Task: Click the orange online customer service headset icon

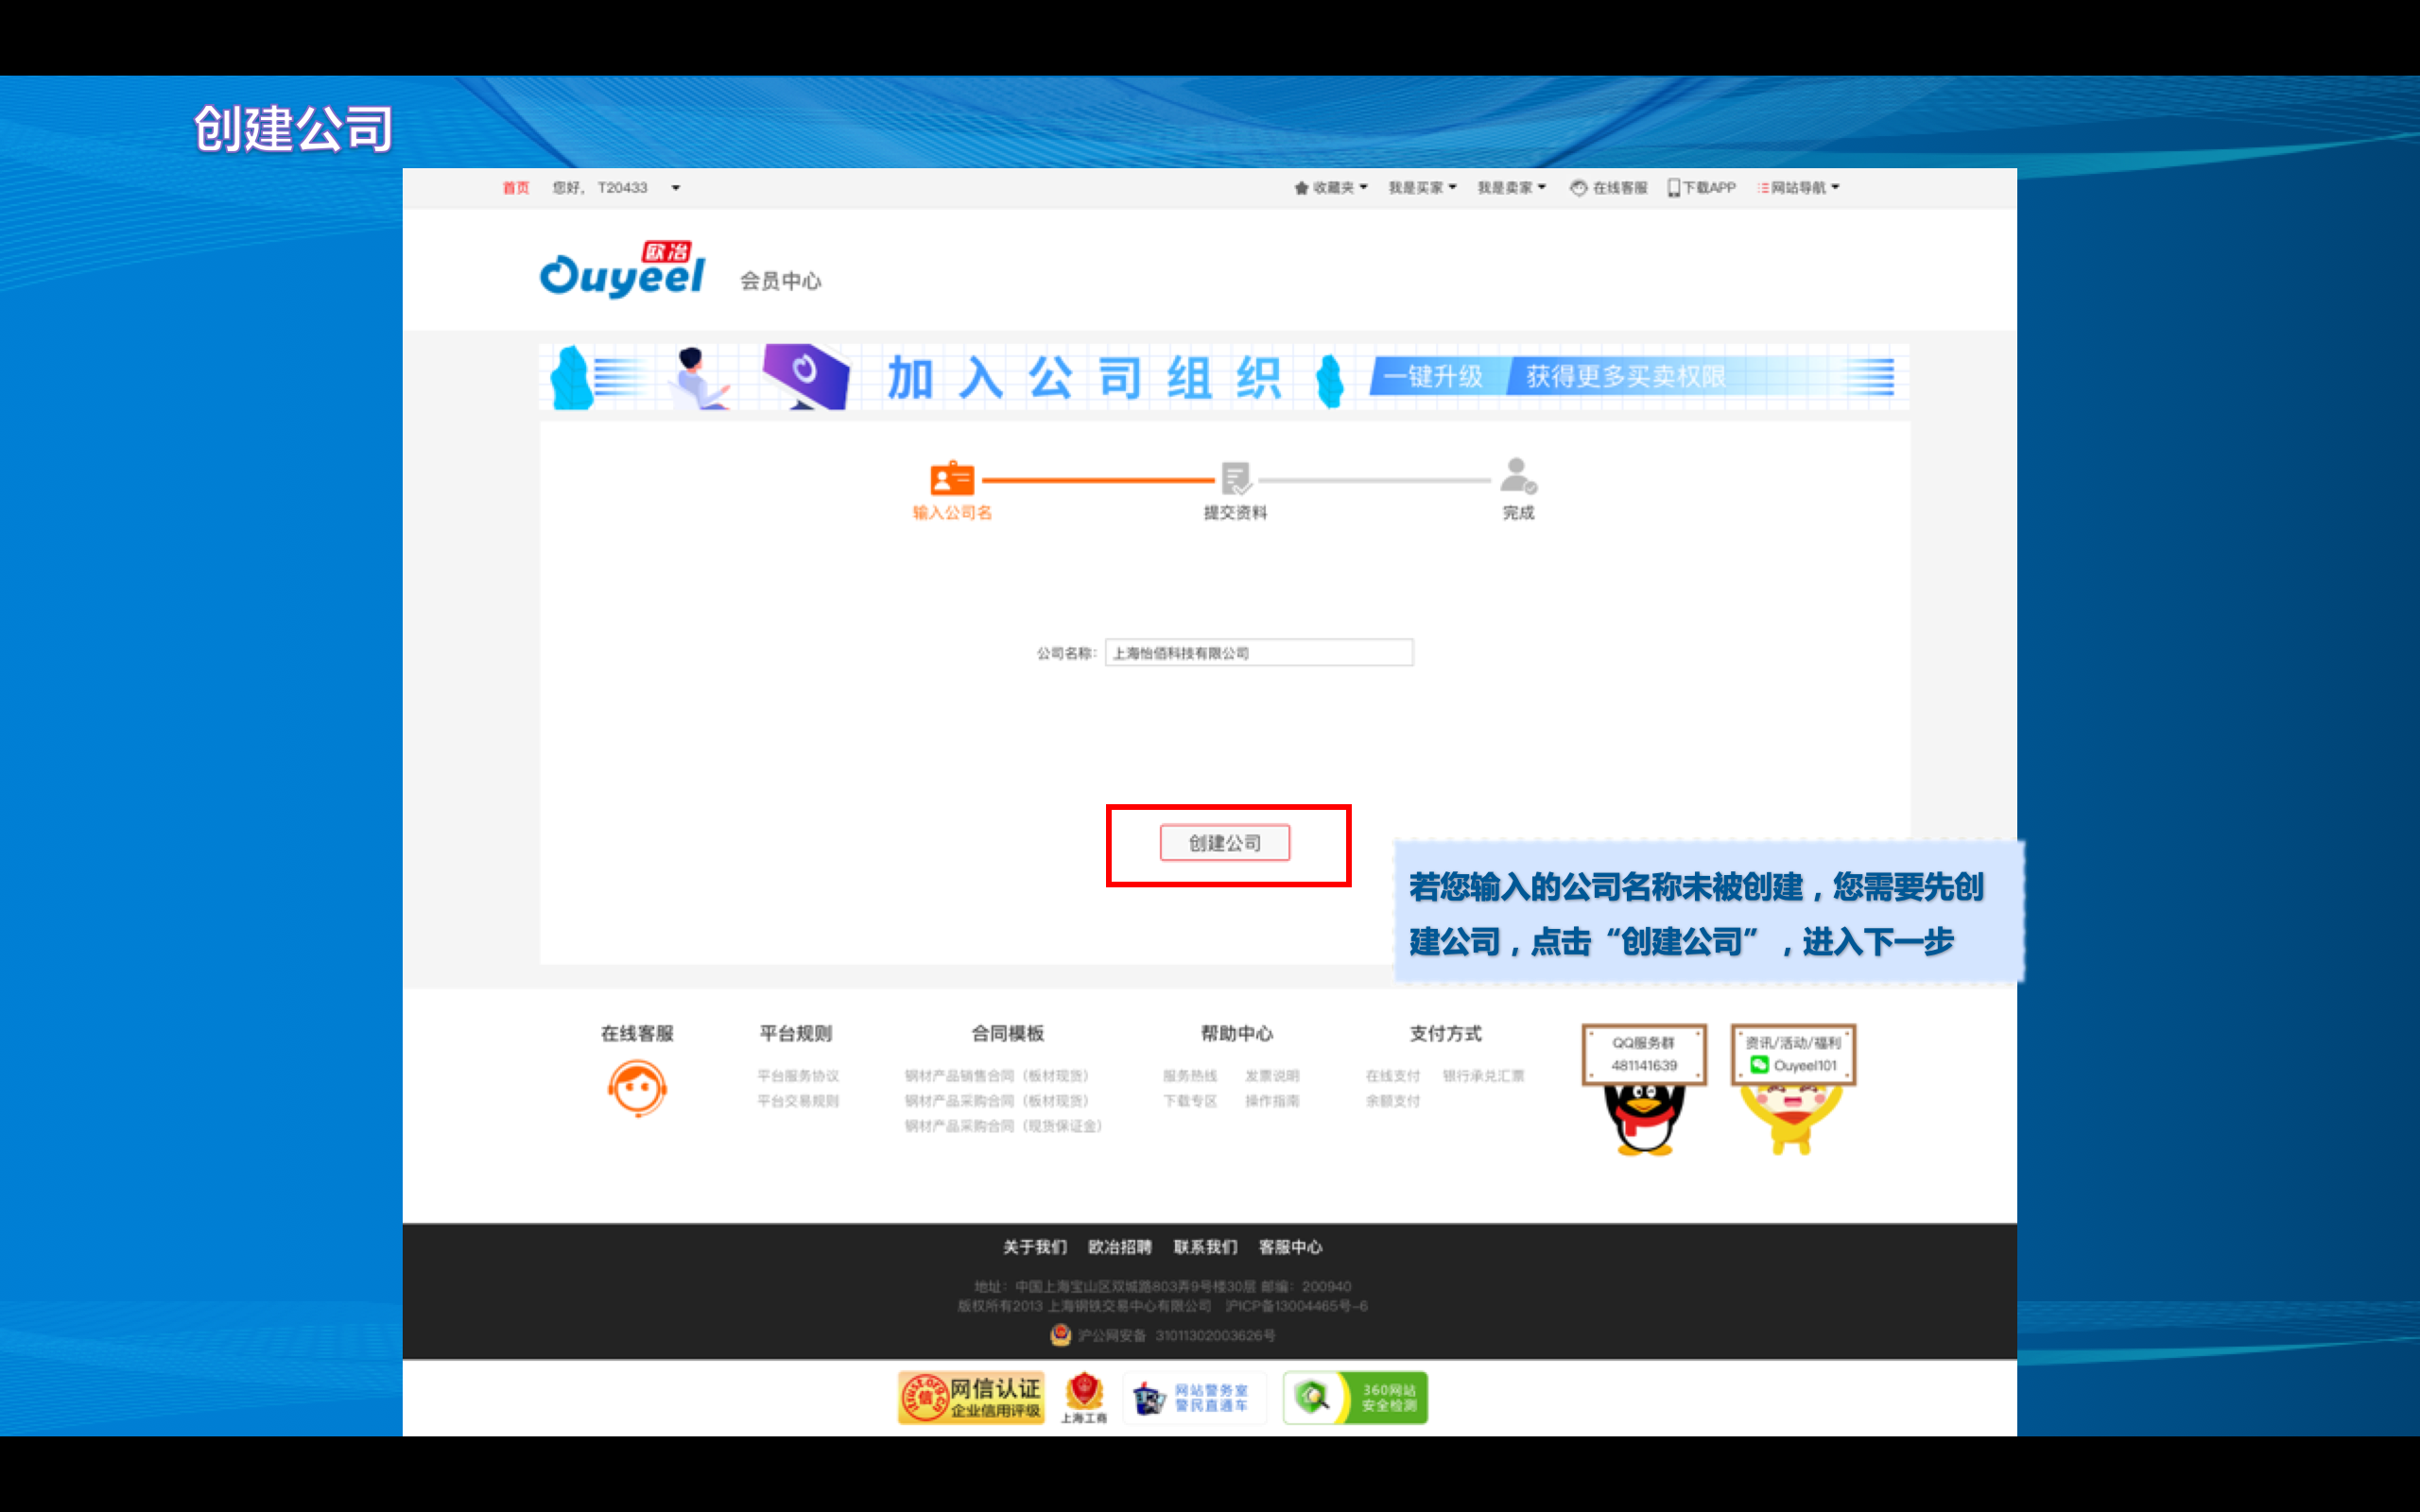Action: coord(637,1088)
